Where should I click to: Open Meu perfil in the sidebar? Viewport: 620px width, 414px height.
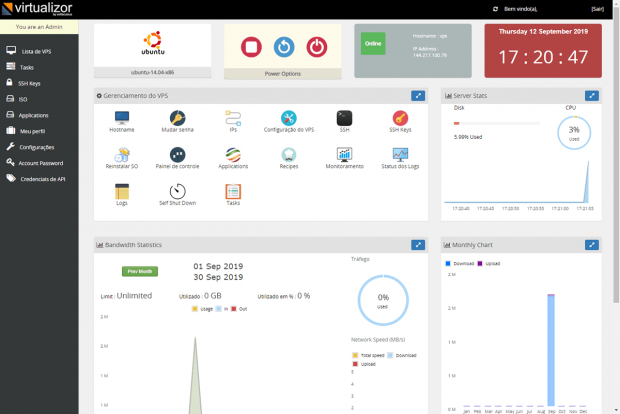pyautogui.click(x=32, y=131)
